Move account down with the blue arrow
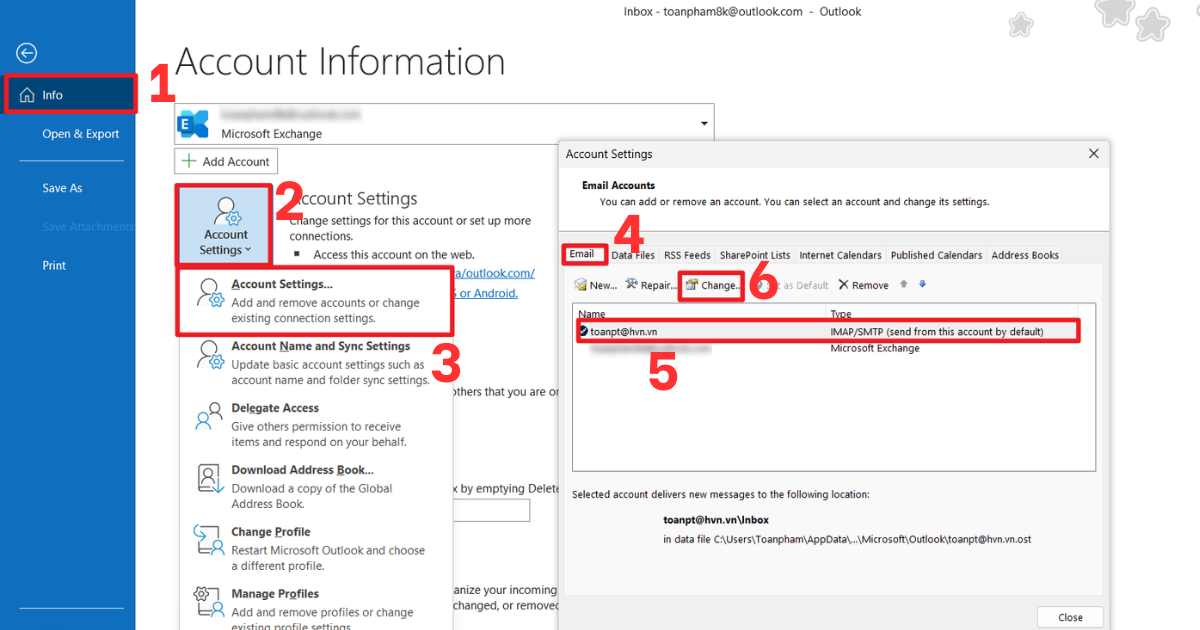Image resolution: width=1200 pixels, height=630 pixels. pyautogui.click(x=922, y=284)
